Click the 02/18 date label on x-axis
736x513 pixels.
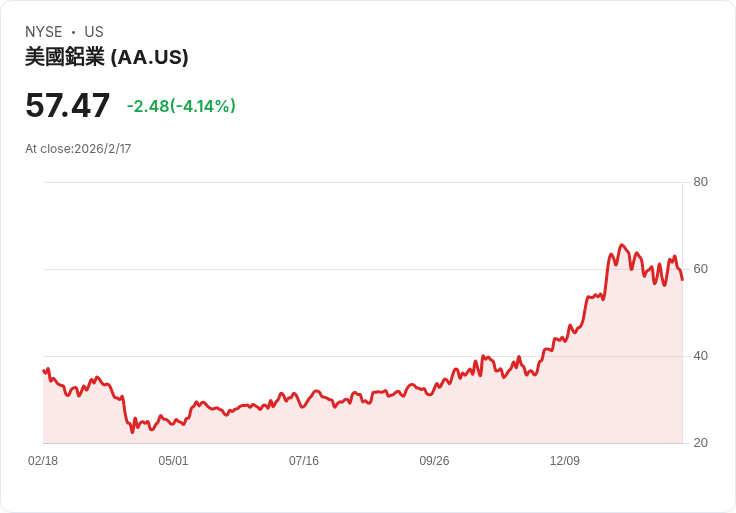(43, 461)
